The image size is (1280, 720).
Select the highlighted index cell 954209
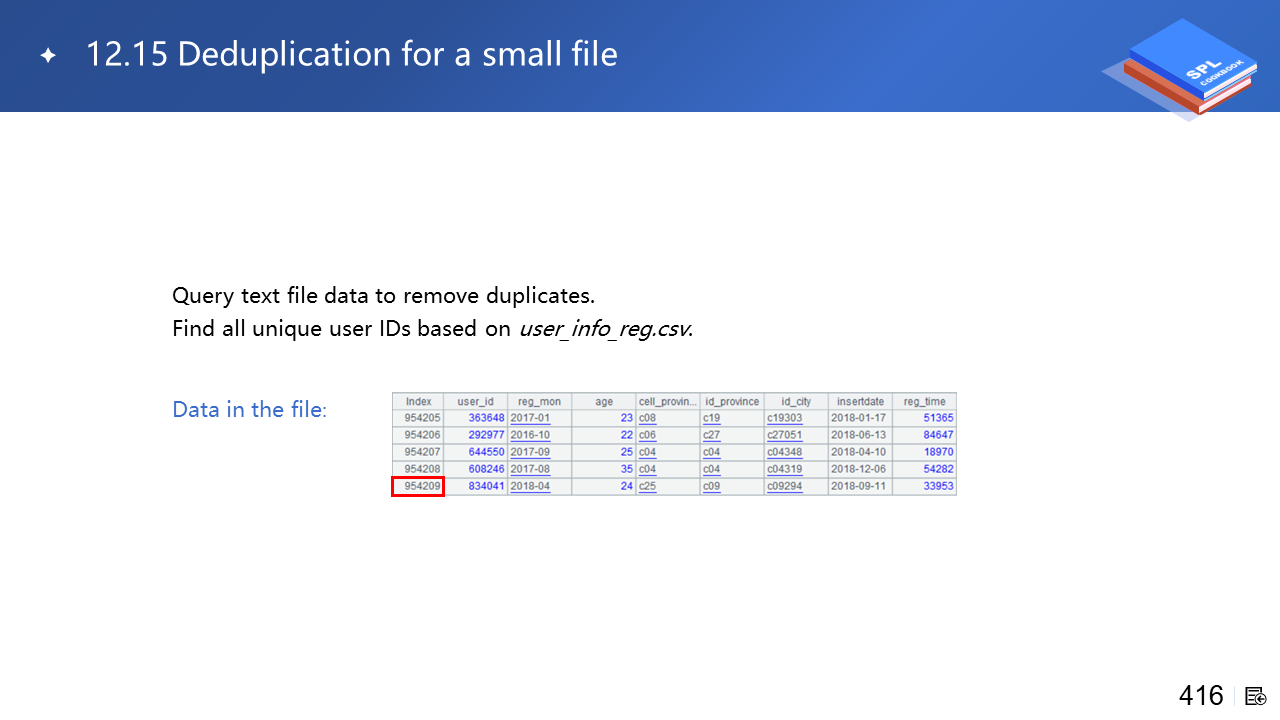point(418,486)
